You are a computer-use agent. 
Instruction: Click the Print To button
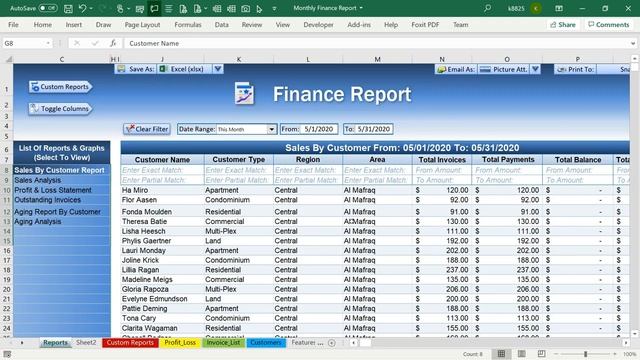click(x=576, y=69)
